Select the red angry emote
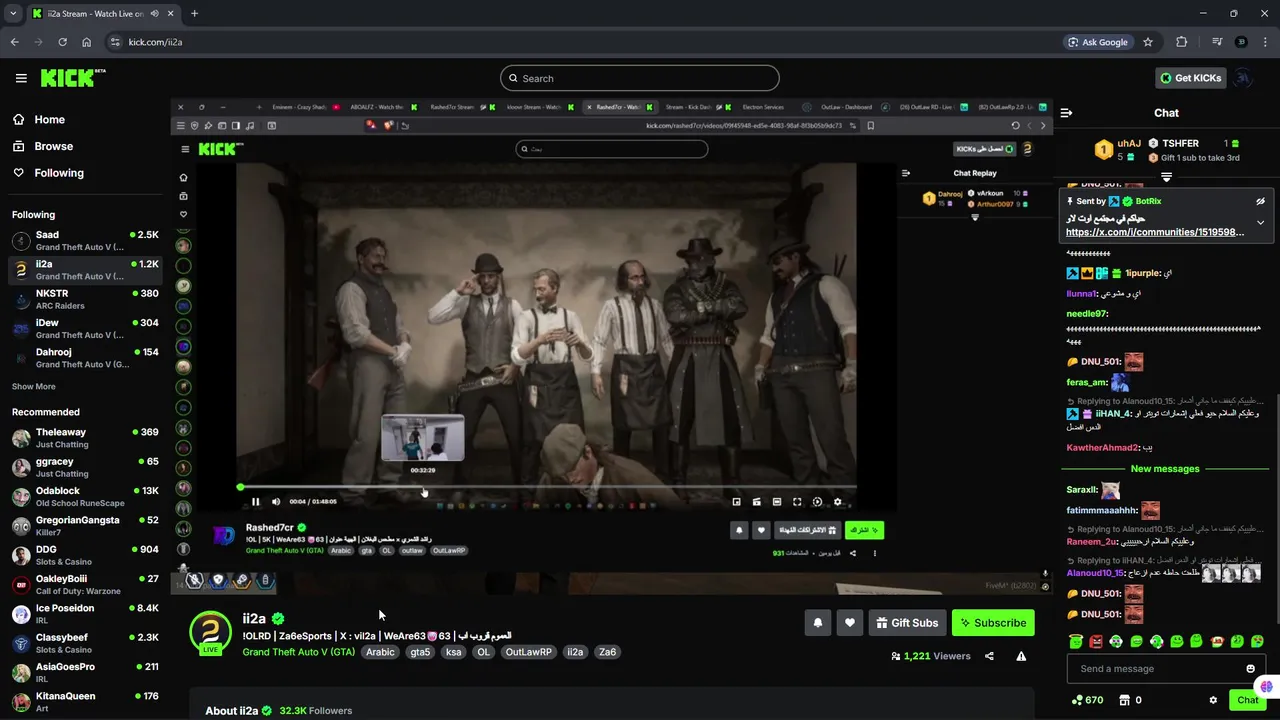 point(1096,641)
